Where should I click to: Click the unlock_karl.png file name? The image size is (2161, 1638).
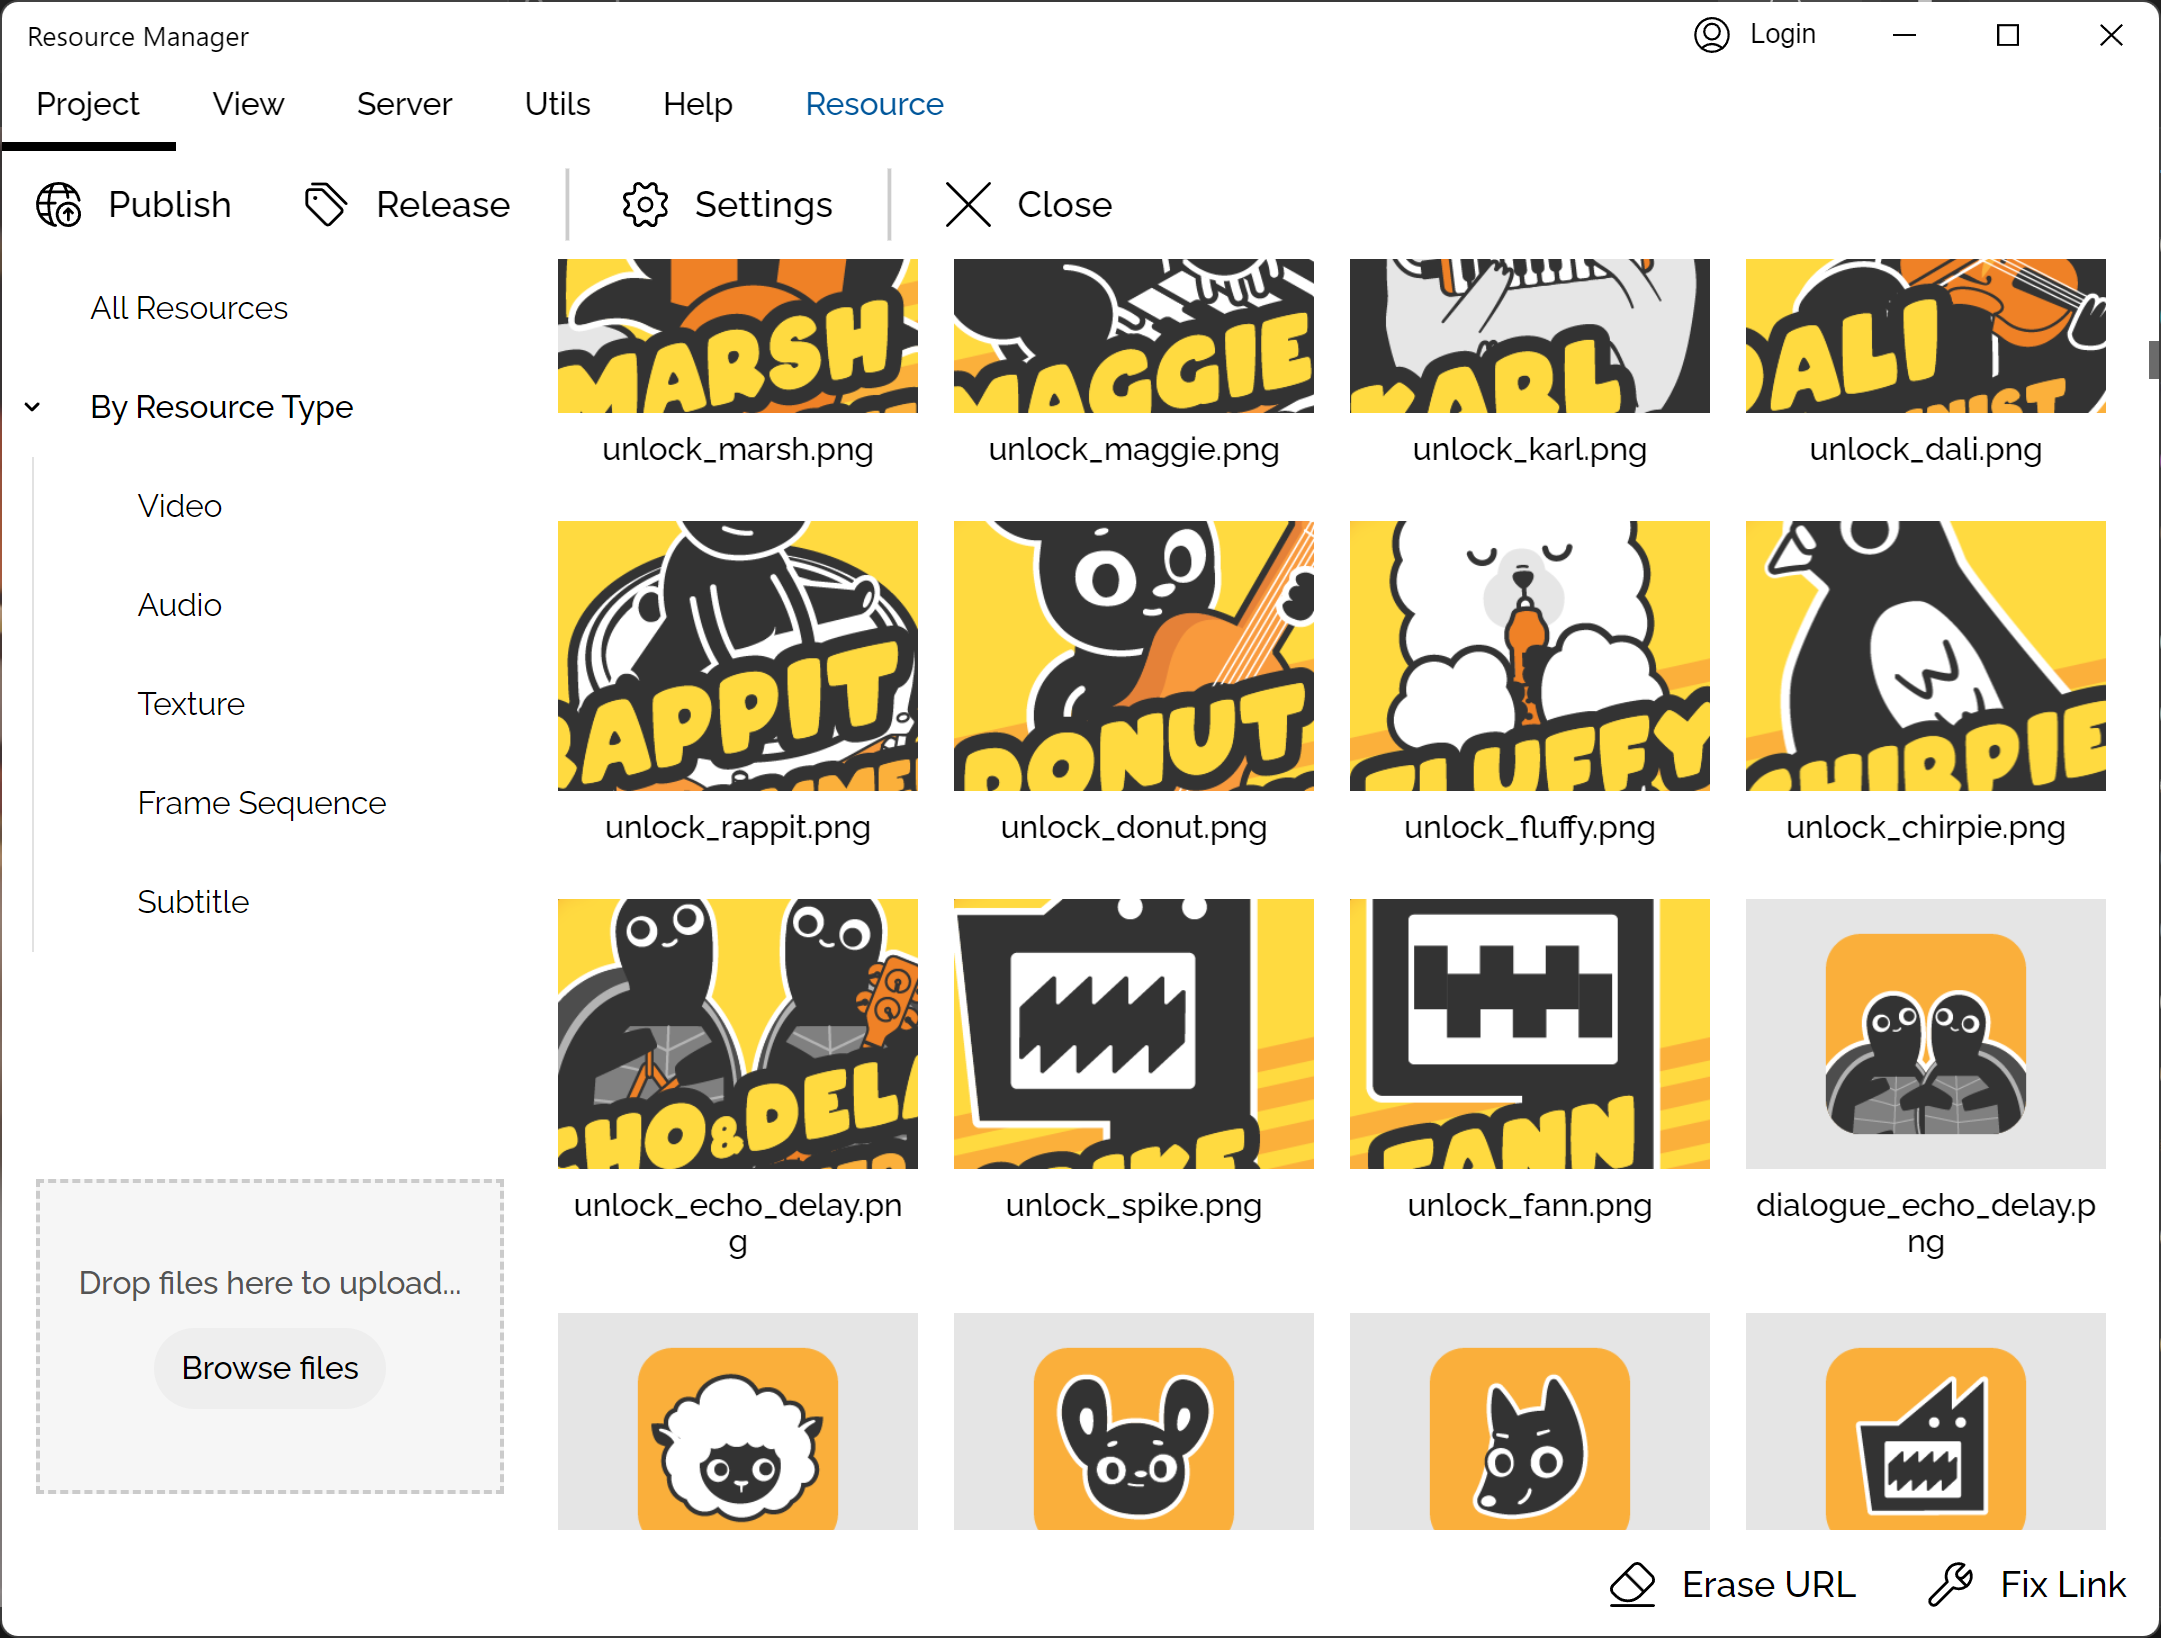1530,450
